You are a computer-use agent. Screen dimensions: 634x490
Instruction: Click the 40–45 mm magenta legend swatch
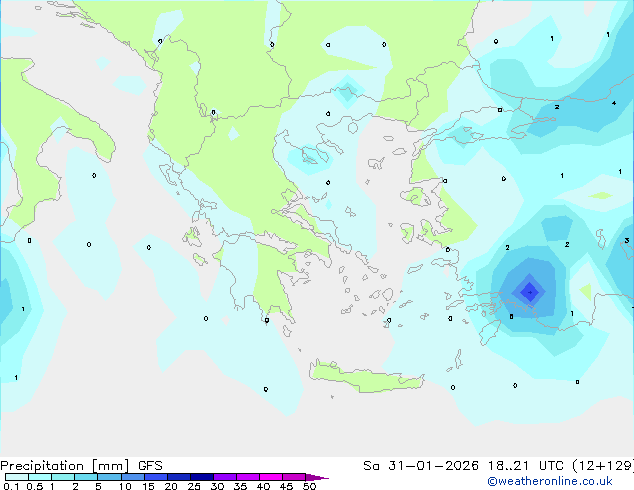click(x=271, y=477)
